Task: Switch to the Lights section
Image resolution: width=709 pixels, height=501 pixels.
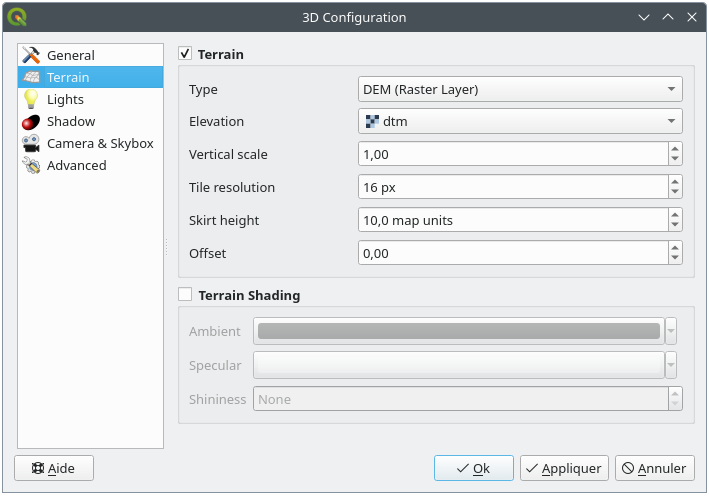Action: [65, 99]
